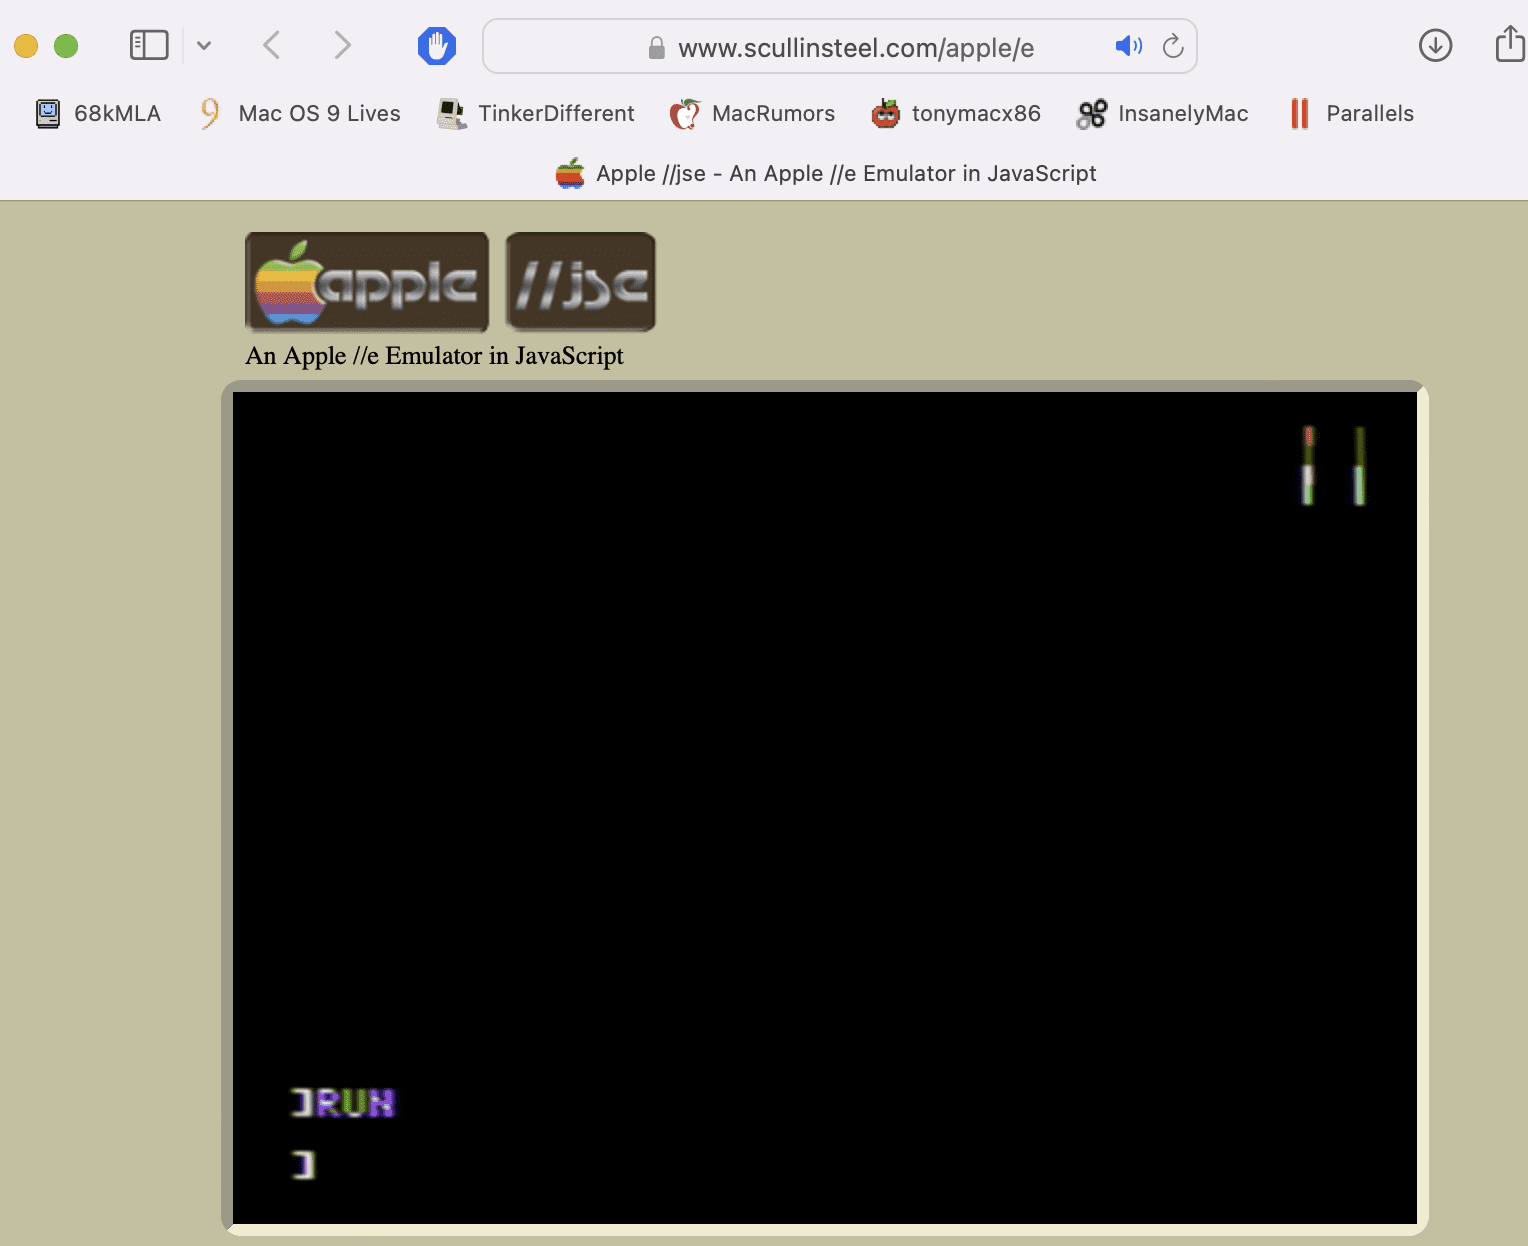
Task: Reload the page with the refresh icon
Action: point(1173,46)
